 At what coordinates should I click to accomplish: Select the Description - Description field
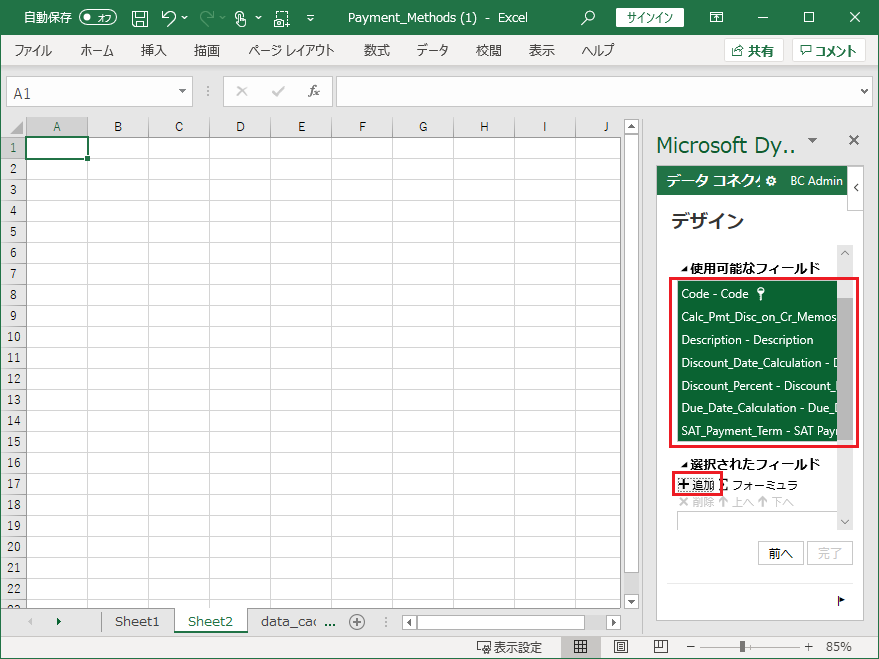point(757,340)
